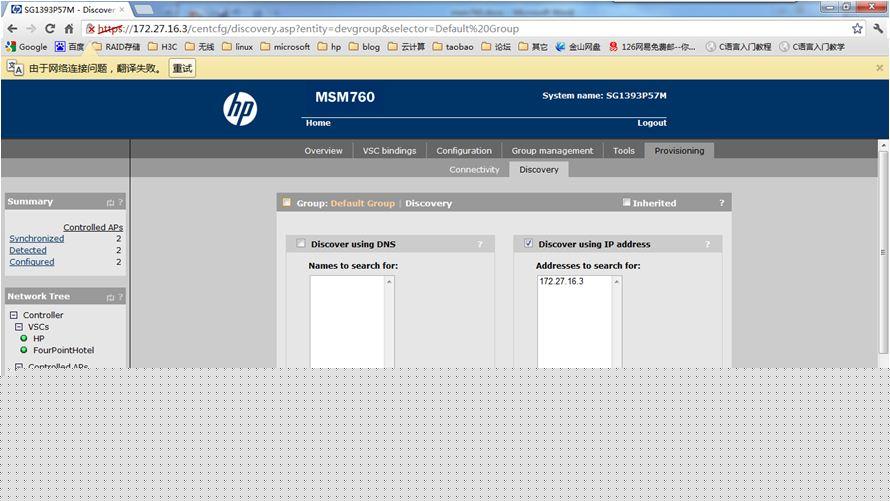Select Provisioning tab
890x501 pixels.
point(679,150)
